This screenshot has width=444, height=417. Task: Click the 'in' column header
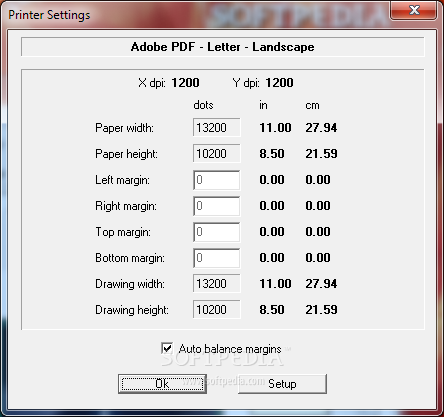point(263,105)
